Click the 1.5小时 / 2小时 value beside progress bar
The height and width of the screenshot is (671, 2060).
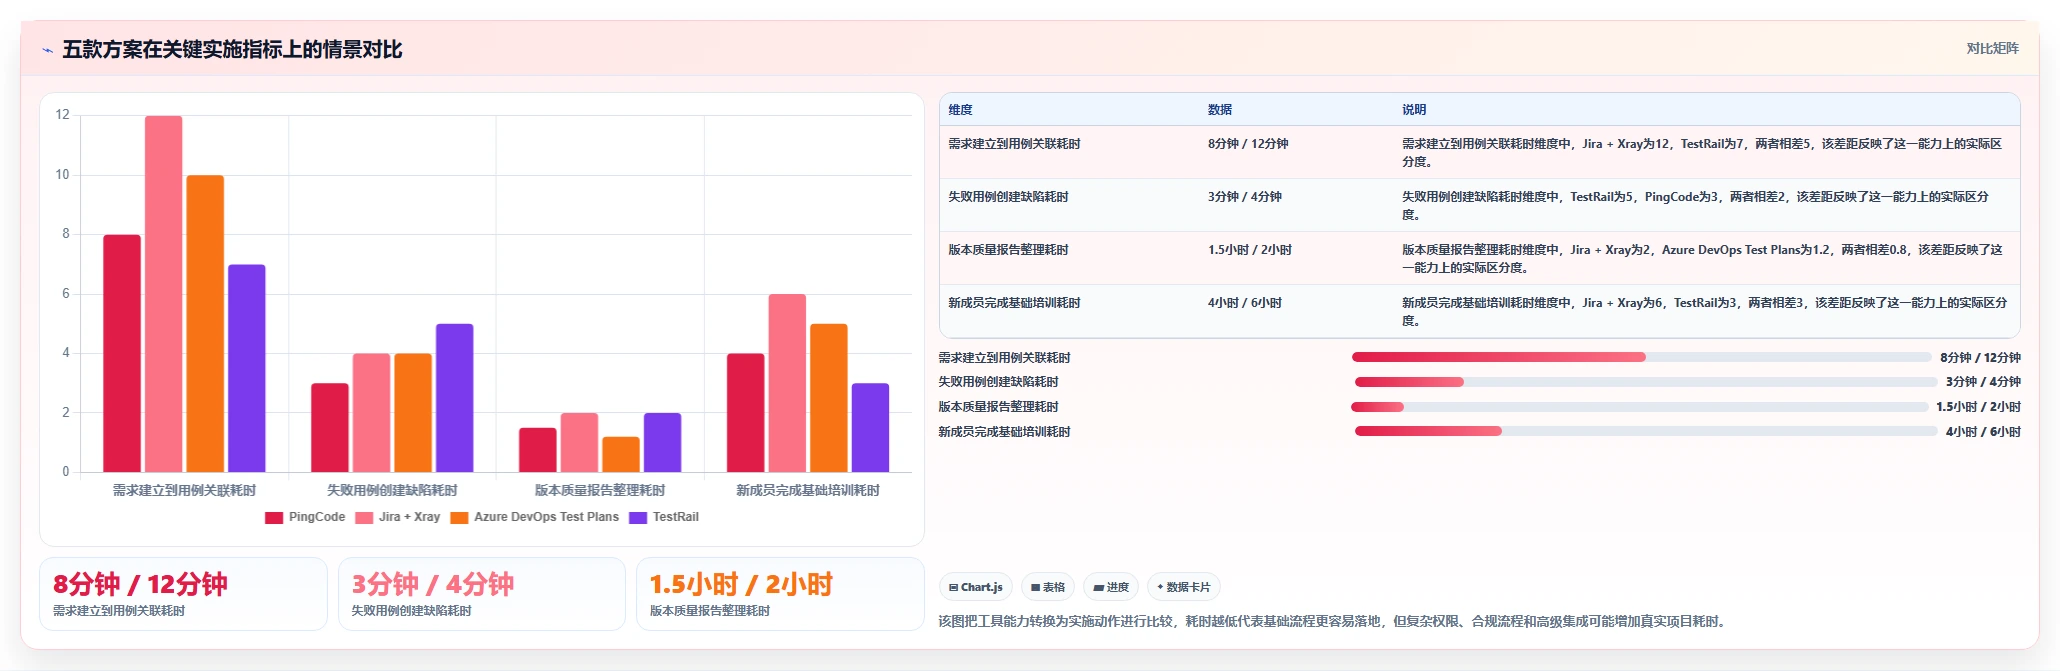tap(1978, 407)
